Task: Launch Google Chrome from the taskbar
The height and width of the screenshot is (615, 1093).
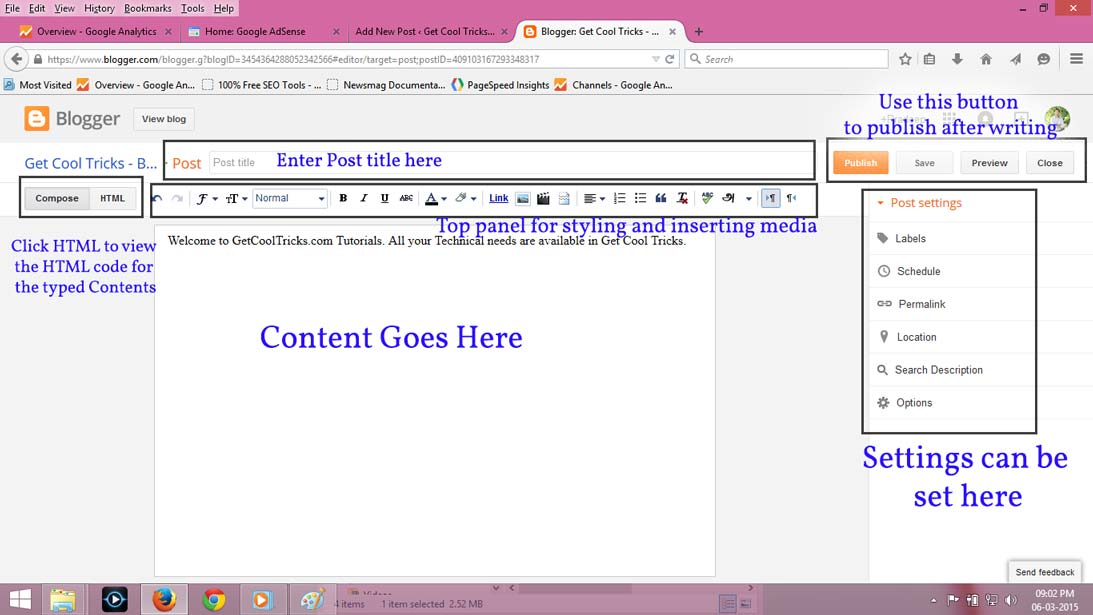Action: point(213,600)
